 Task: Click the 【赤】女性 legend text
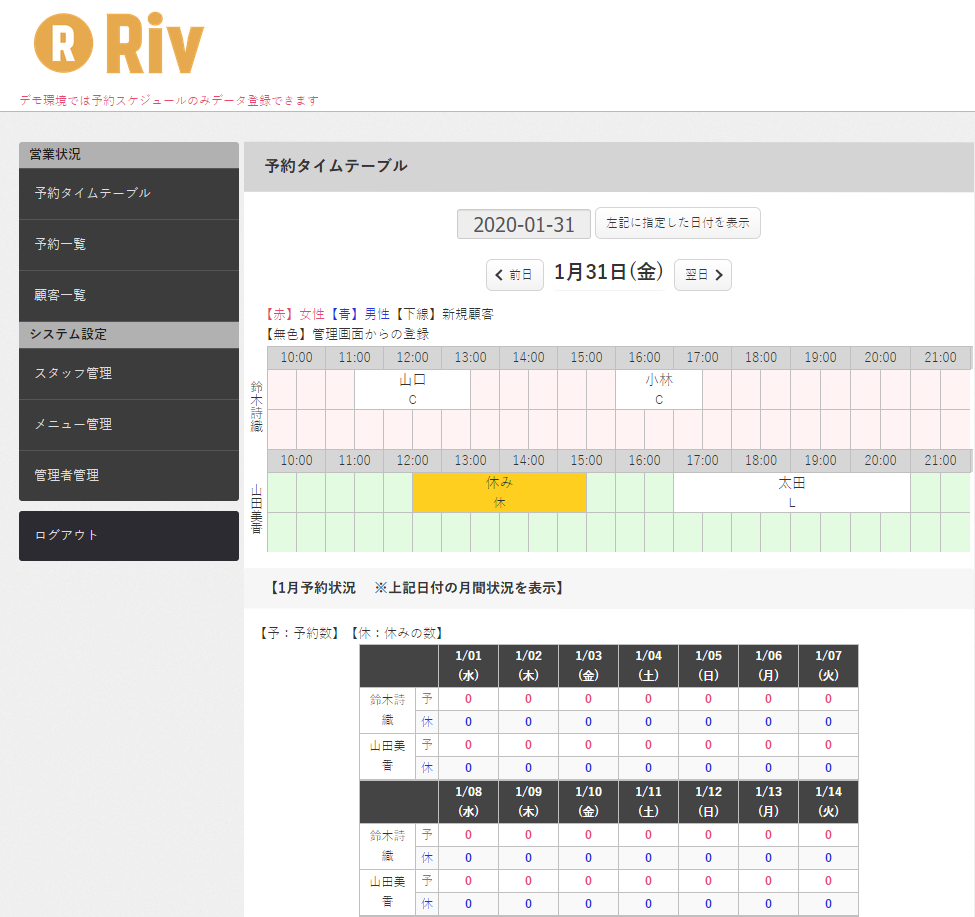pyautogui.click(x=295, y=314)
